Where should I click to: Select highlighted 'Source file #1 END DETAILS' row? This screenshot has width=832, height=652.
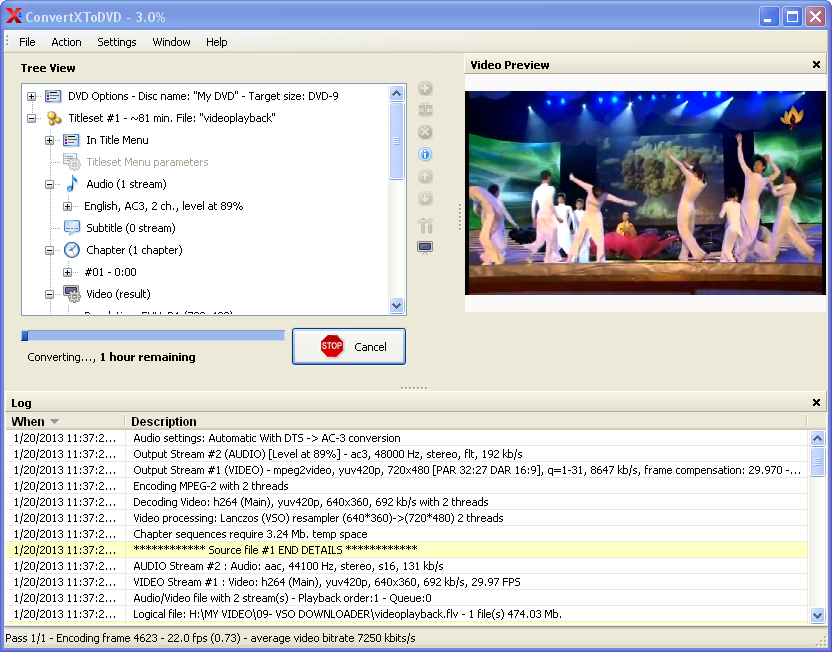coord(406,550)
